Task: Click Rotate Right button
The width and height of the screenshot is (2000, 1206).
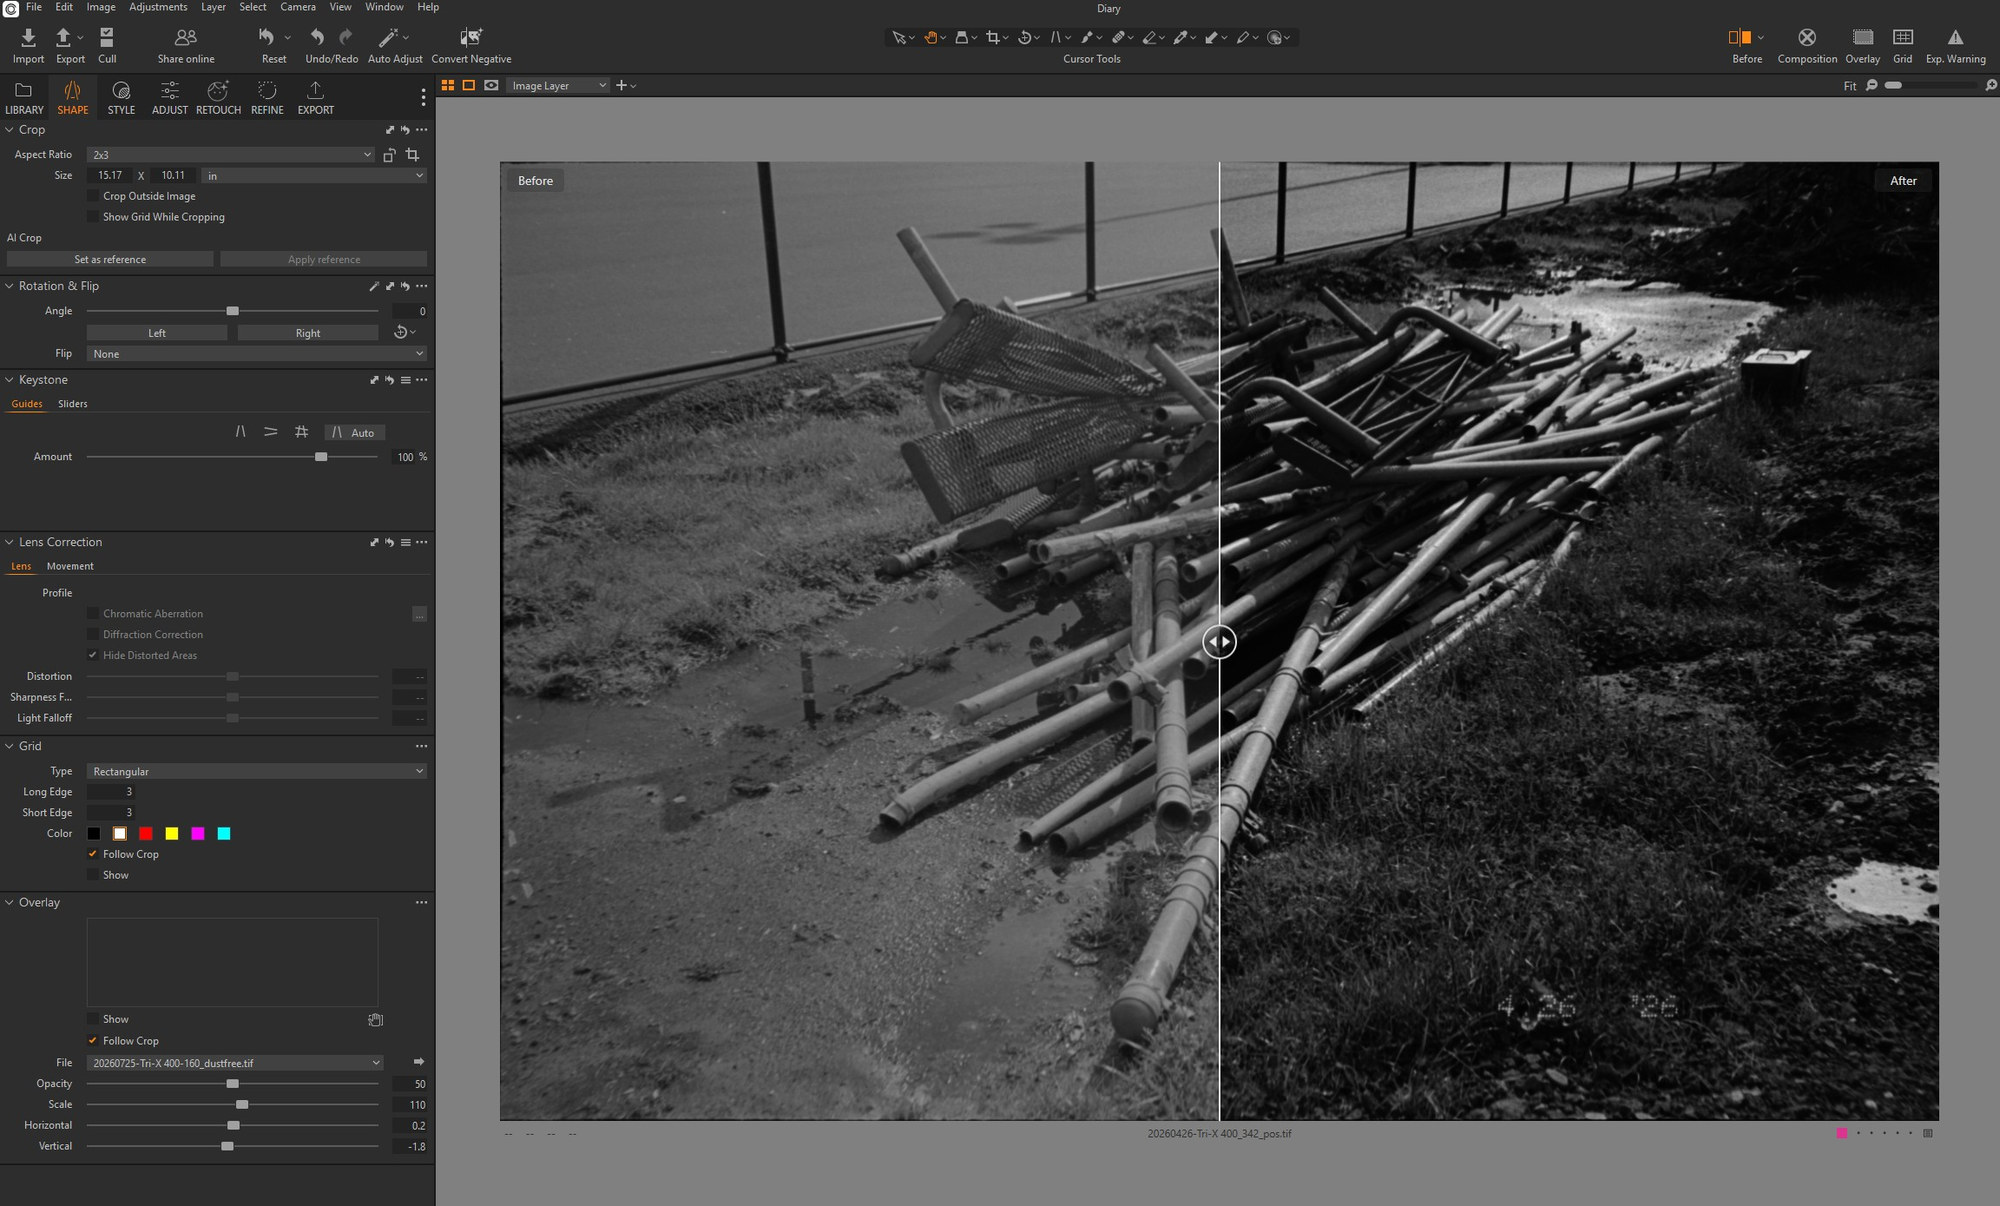Action: tap(308, 333)
